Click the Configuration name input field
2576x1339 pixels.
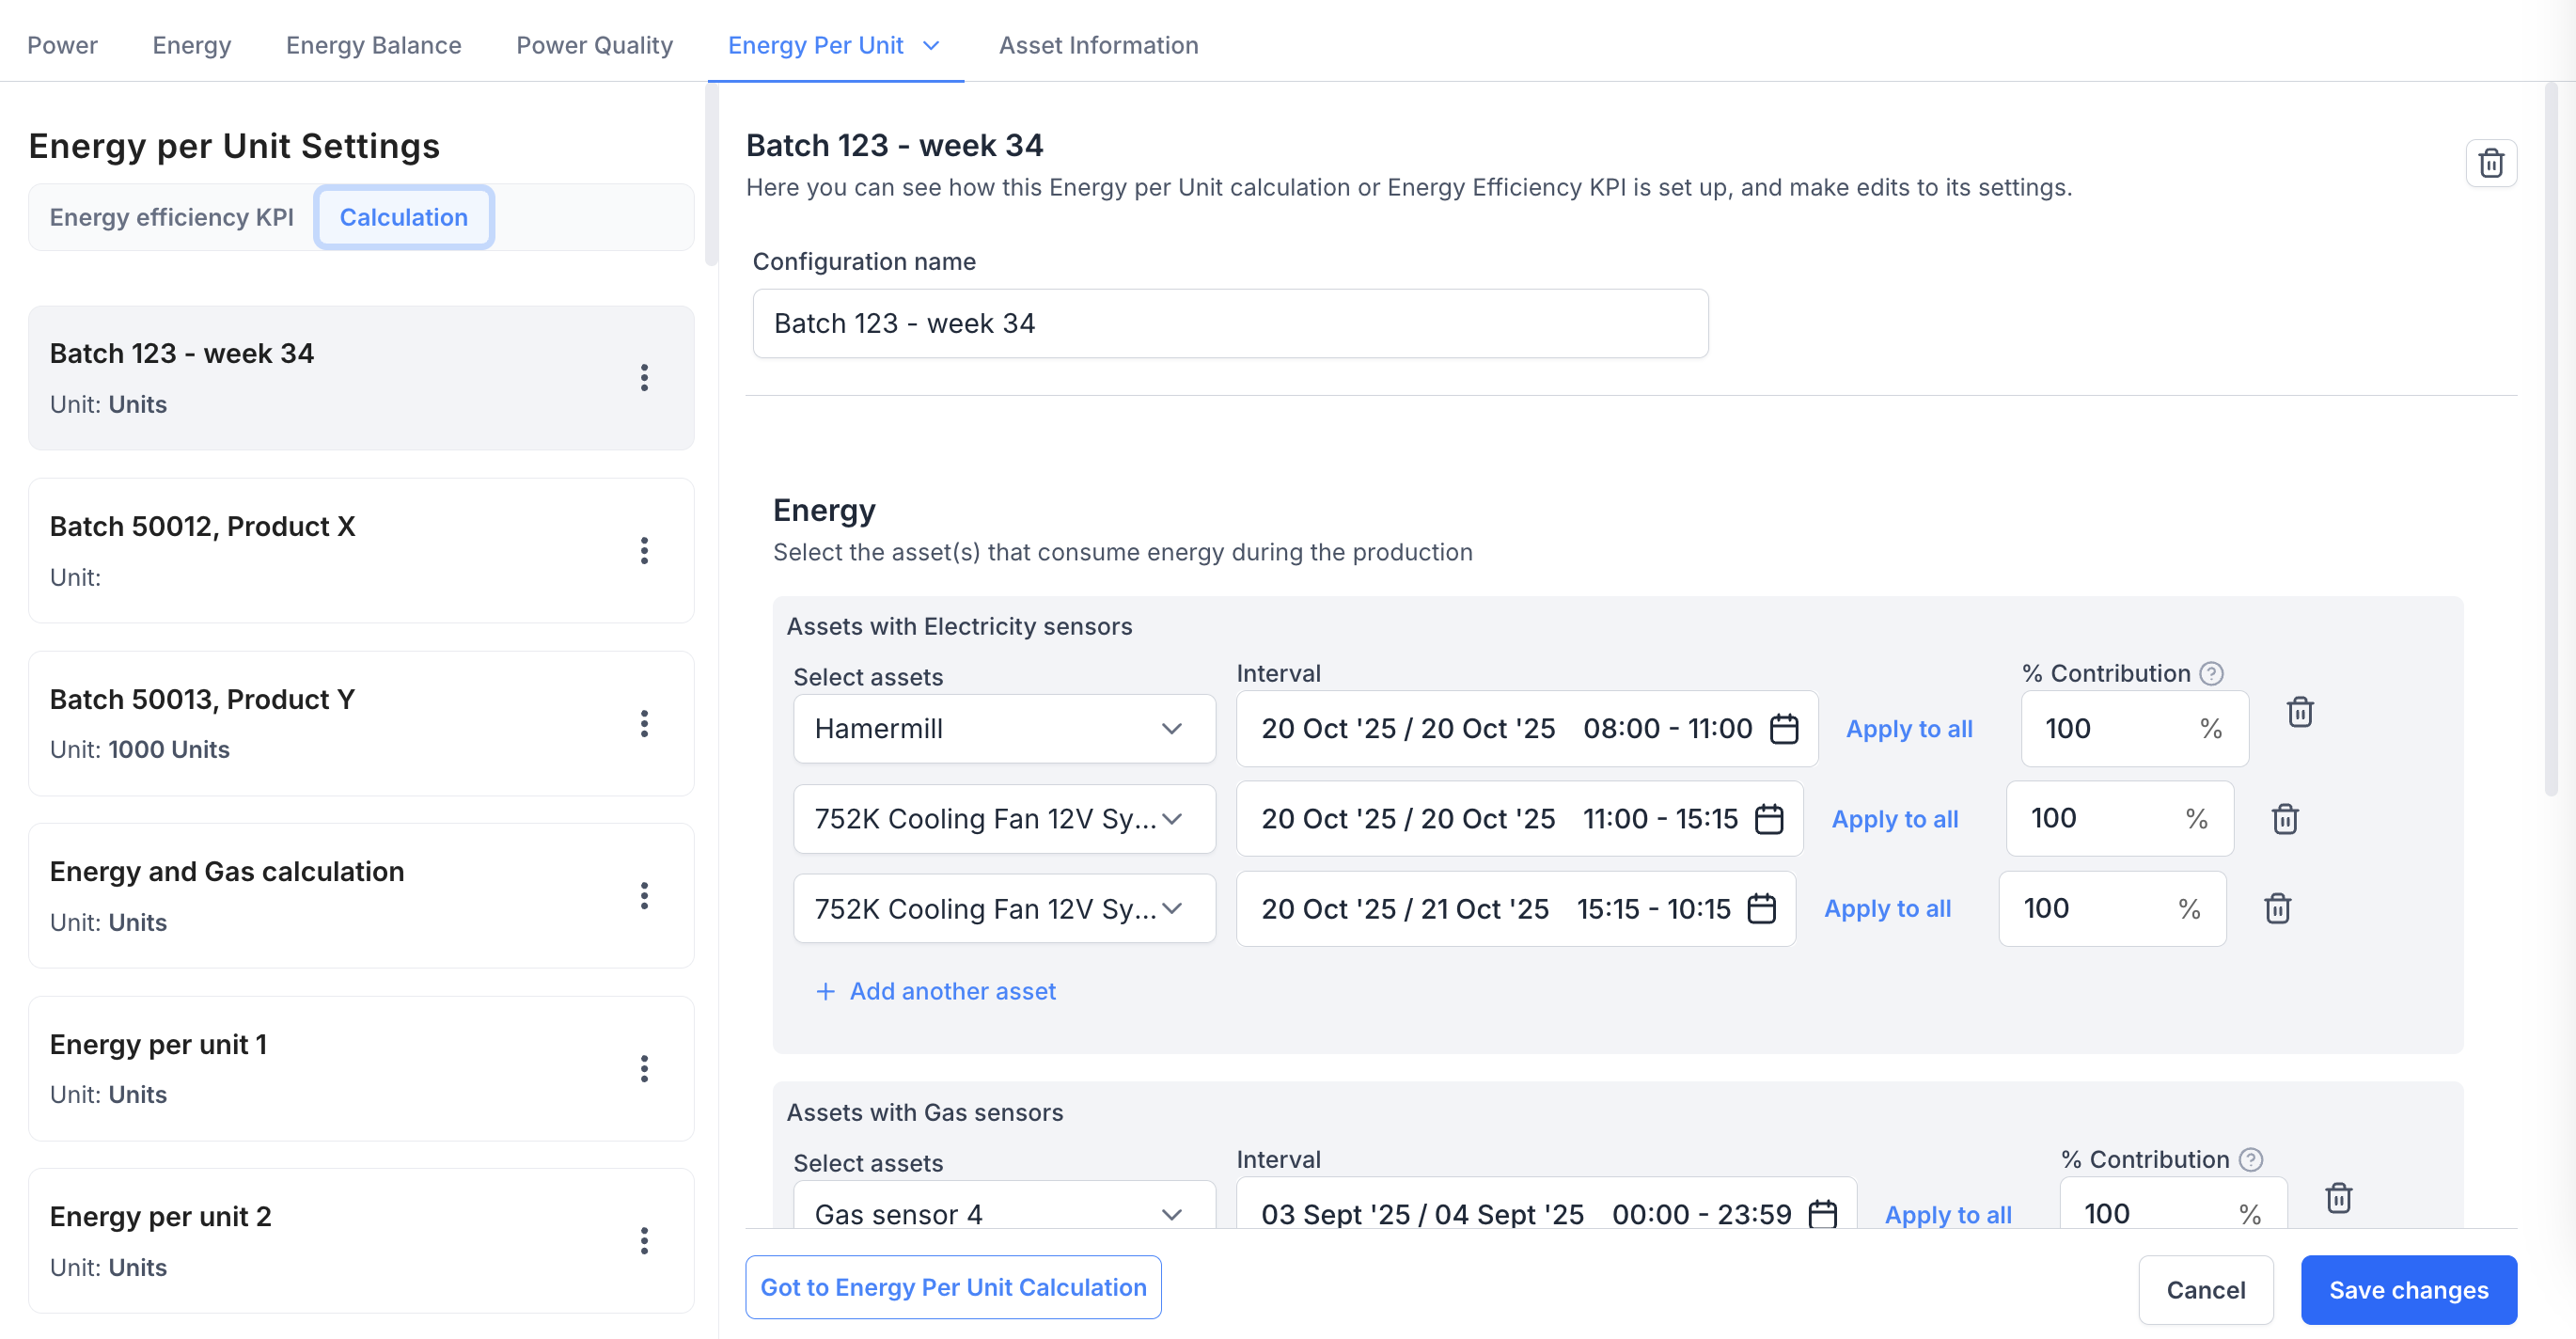coord(1229,323)
